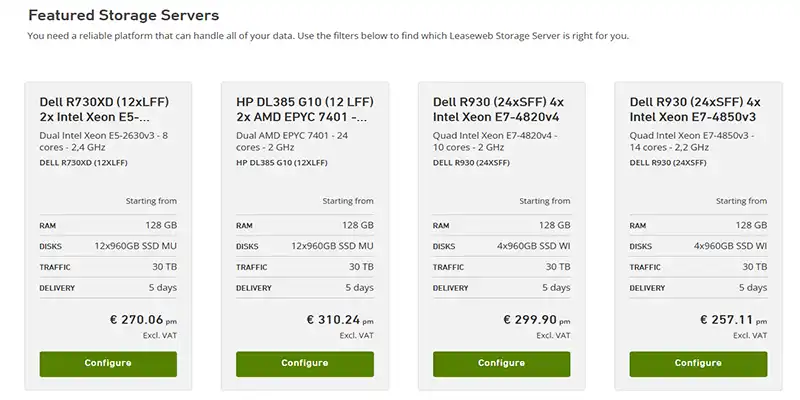This screenshot has height=400, width=800.
Task: Configure the Dell R930 E7-4820v4 server
Action: coord(502,363)
